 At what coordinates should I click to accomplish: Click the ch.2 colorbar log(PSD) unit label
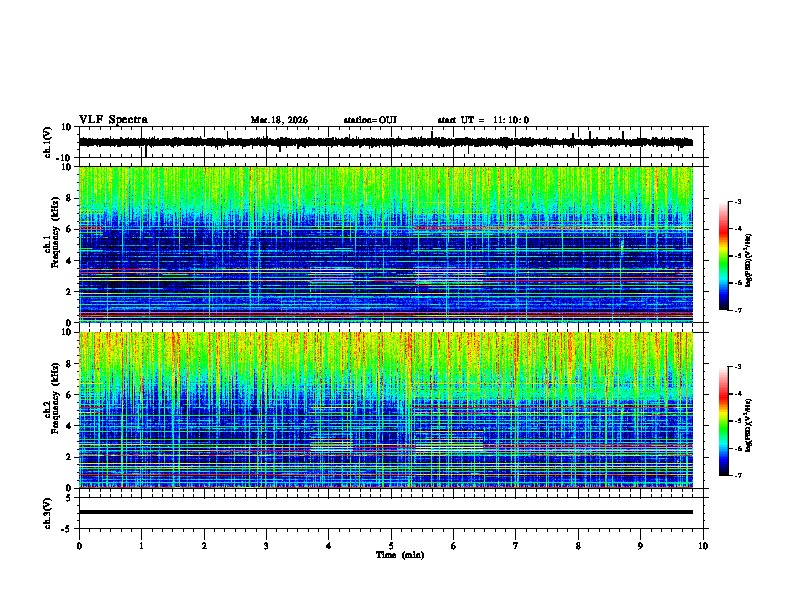pos(749,425)
